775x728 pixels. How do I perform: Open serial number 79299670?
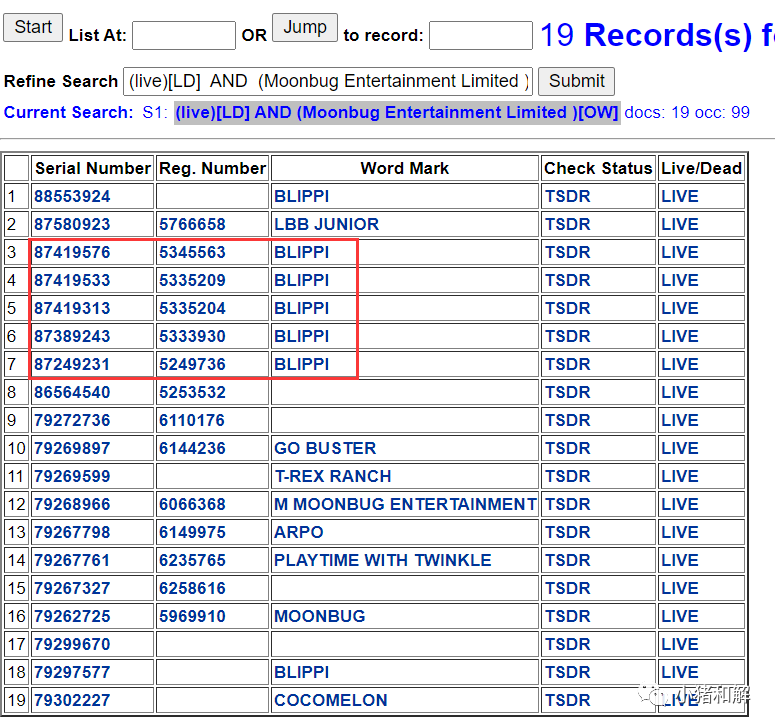pos(72,644)
